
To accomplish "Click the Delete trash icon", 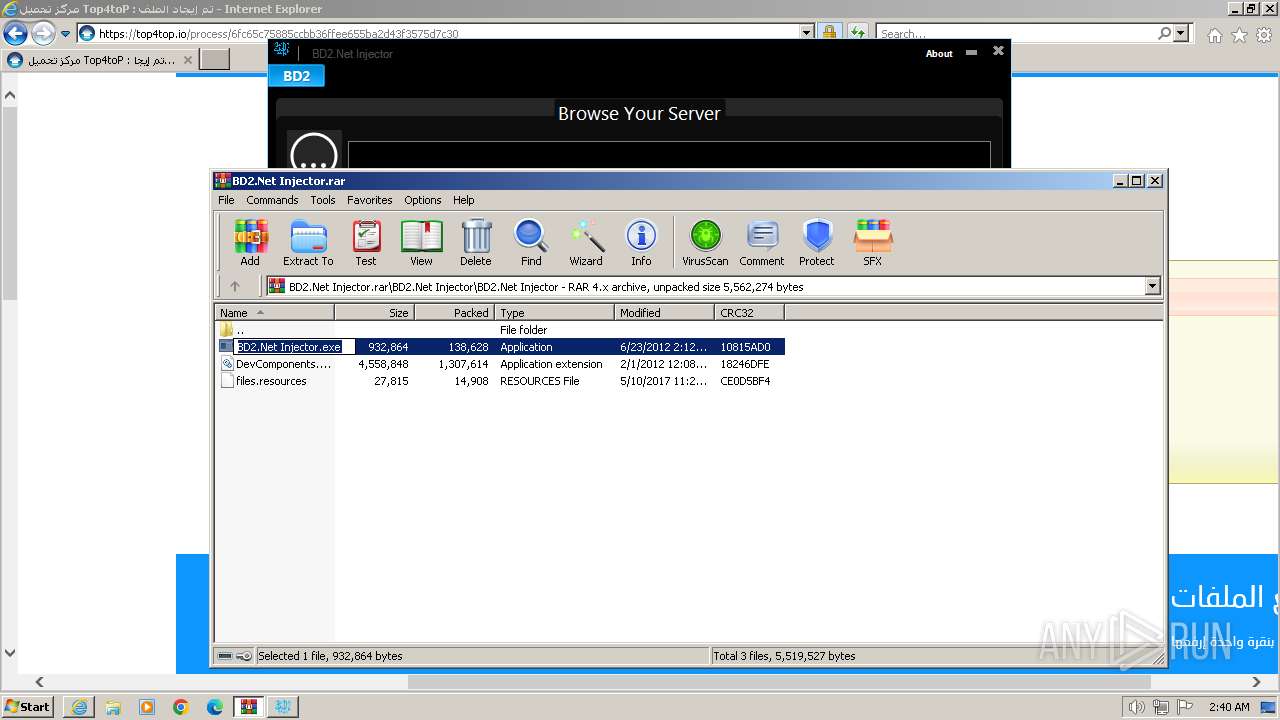I will [476, 243].
